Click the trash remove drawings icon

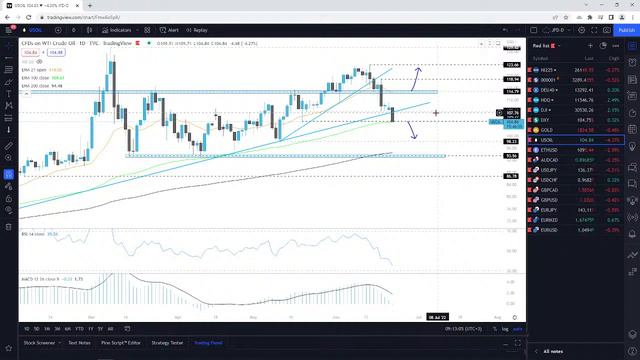point(9,227)
